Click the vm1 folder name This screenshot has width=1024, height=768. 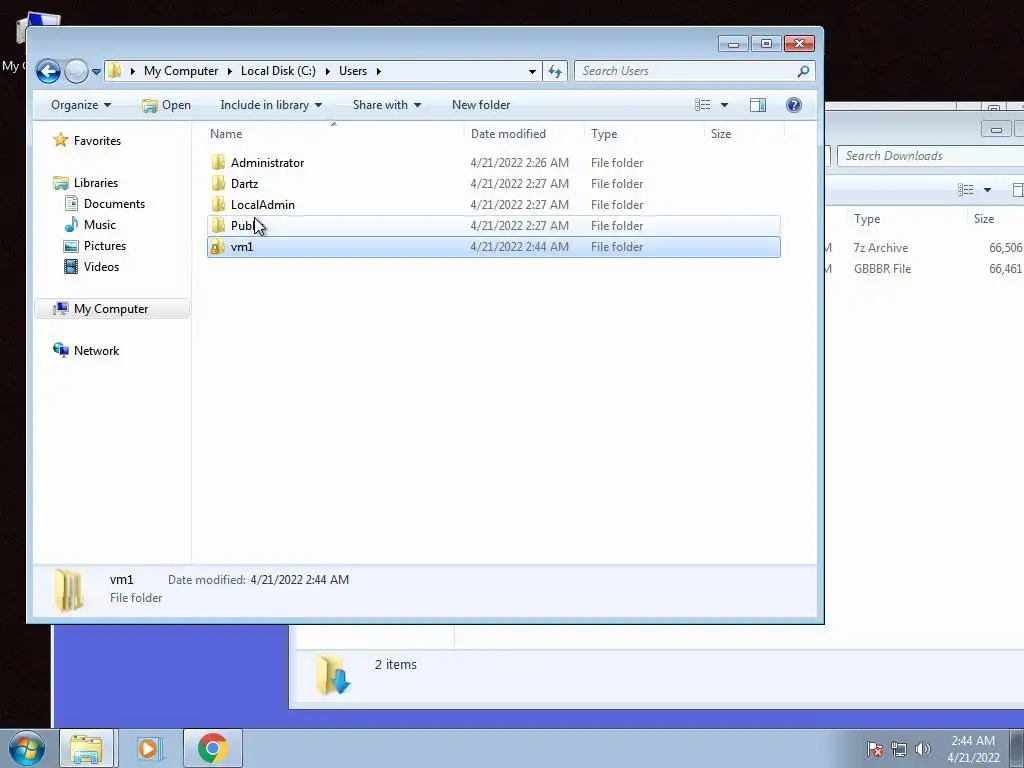tap(242, 246)
